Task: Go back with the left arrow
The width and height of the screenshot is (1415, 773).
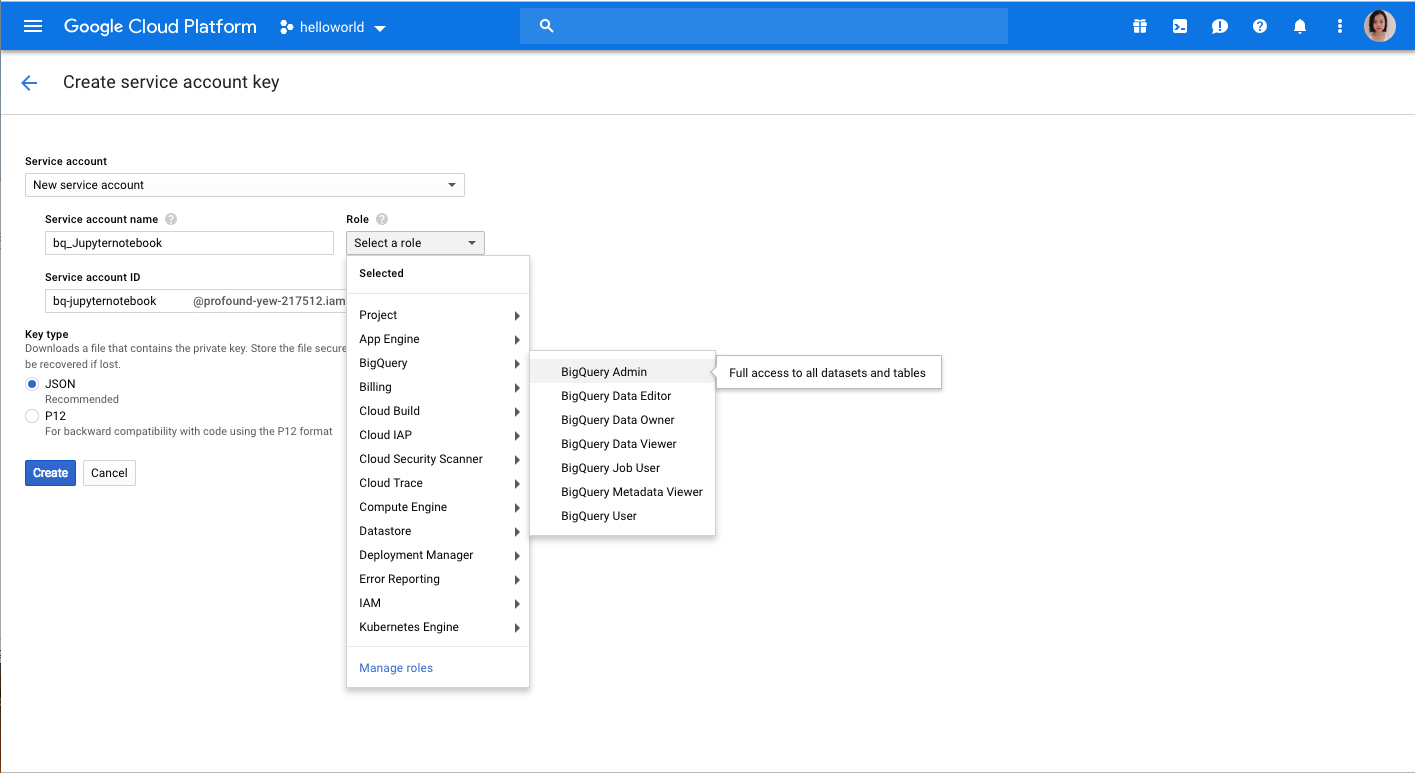Action: point(29,83)
